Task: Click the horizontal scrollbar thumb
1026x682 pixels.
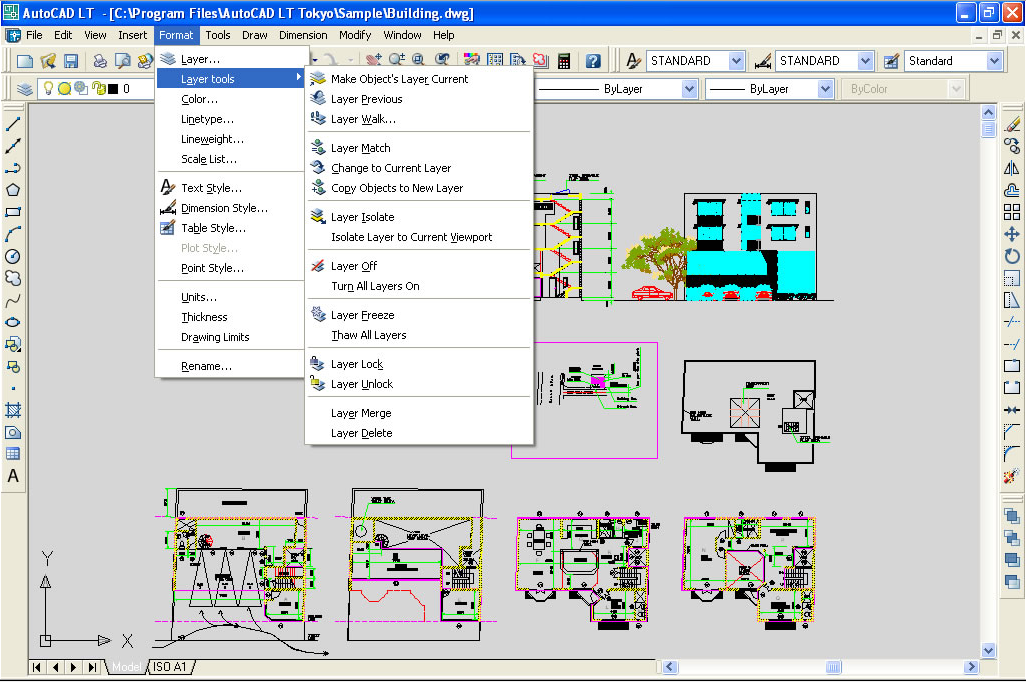Action: coord(833,667)
